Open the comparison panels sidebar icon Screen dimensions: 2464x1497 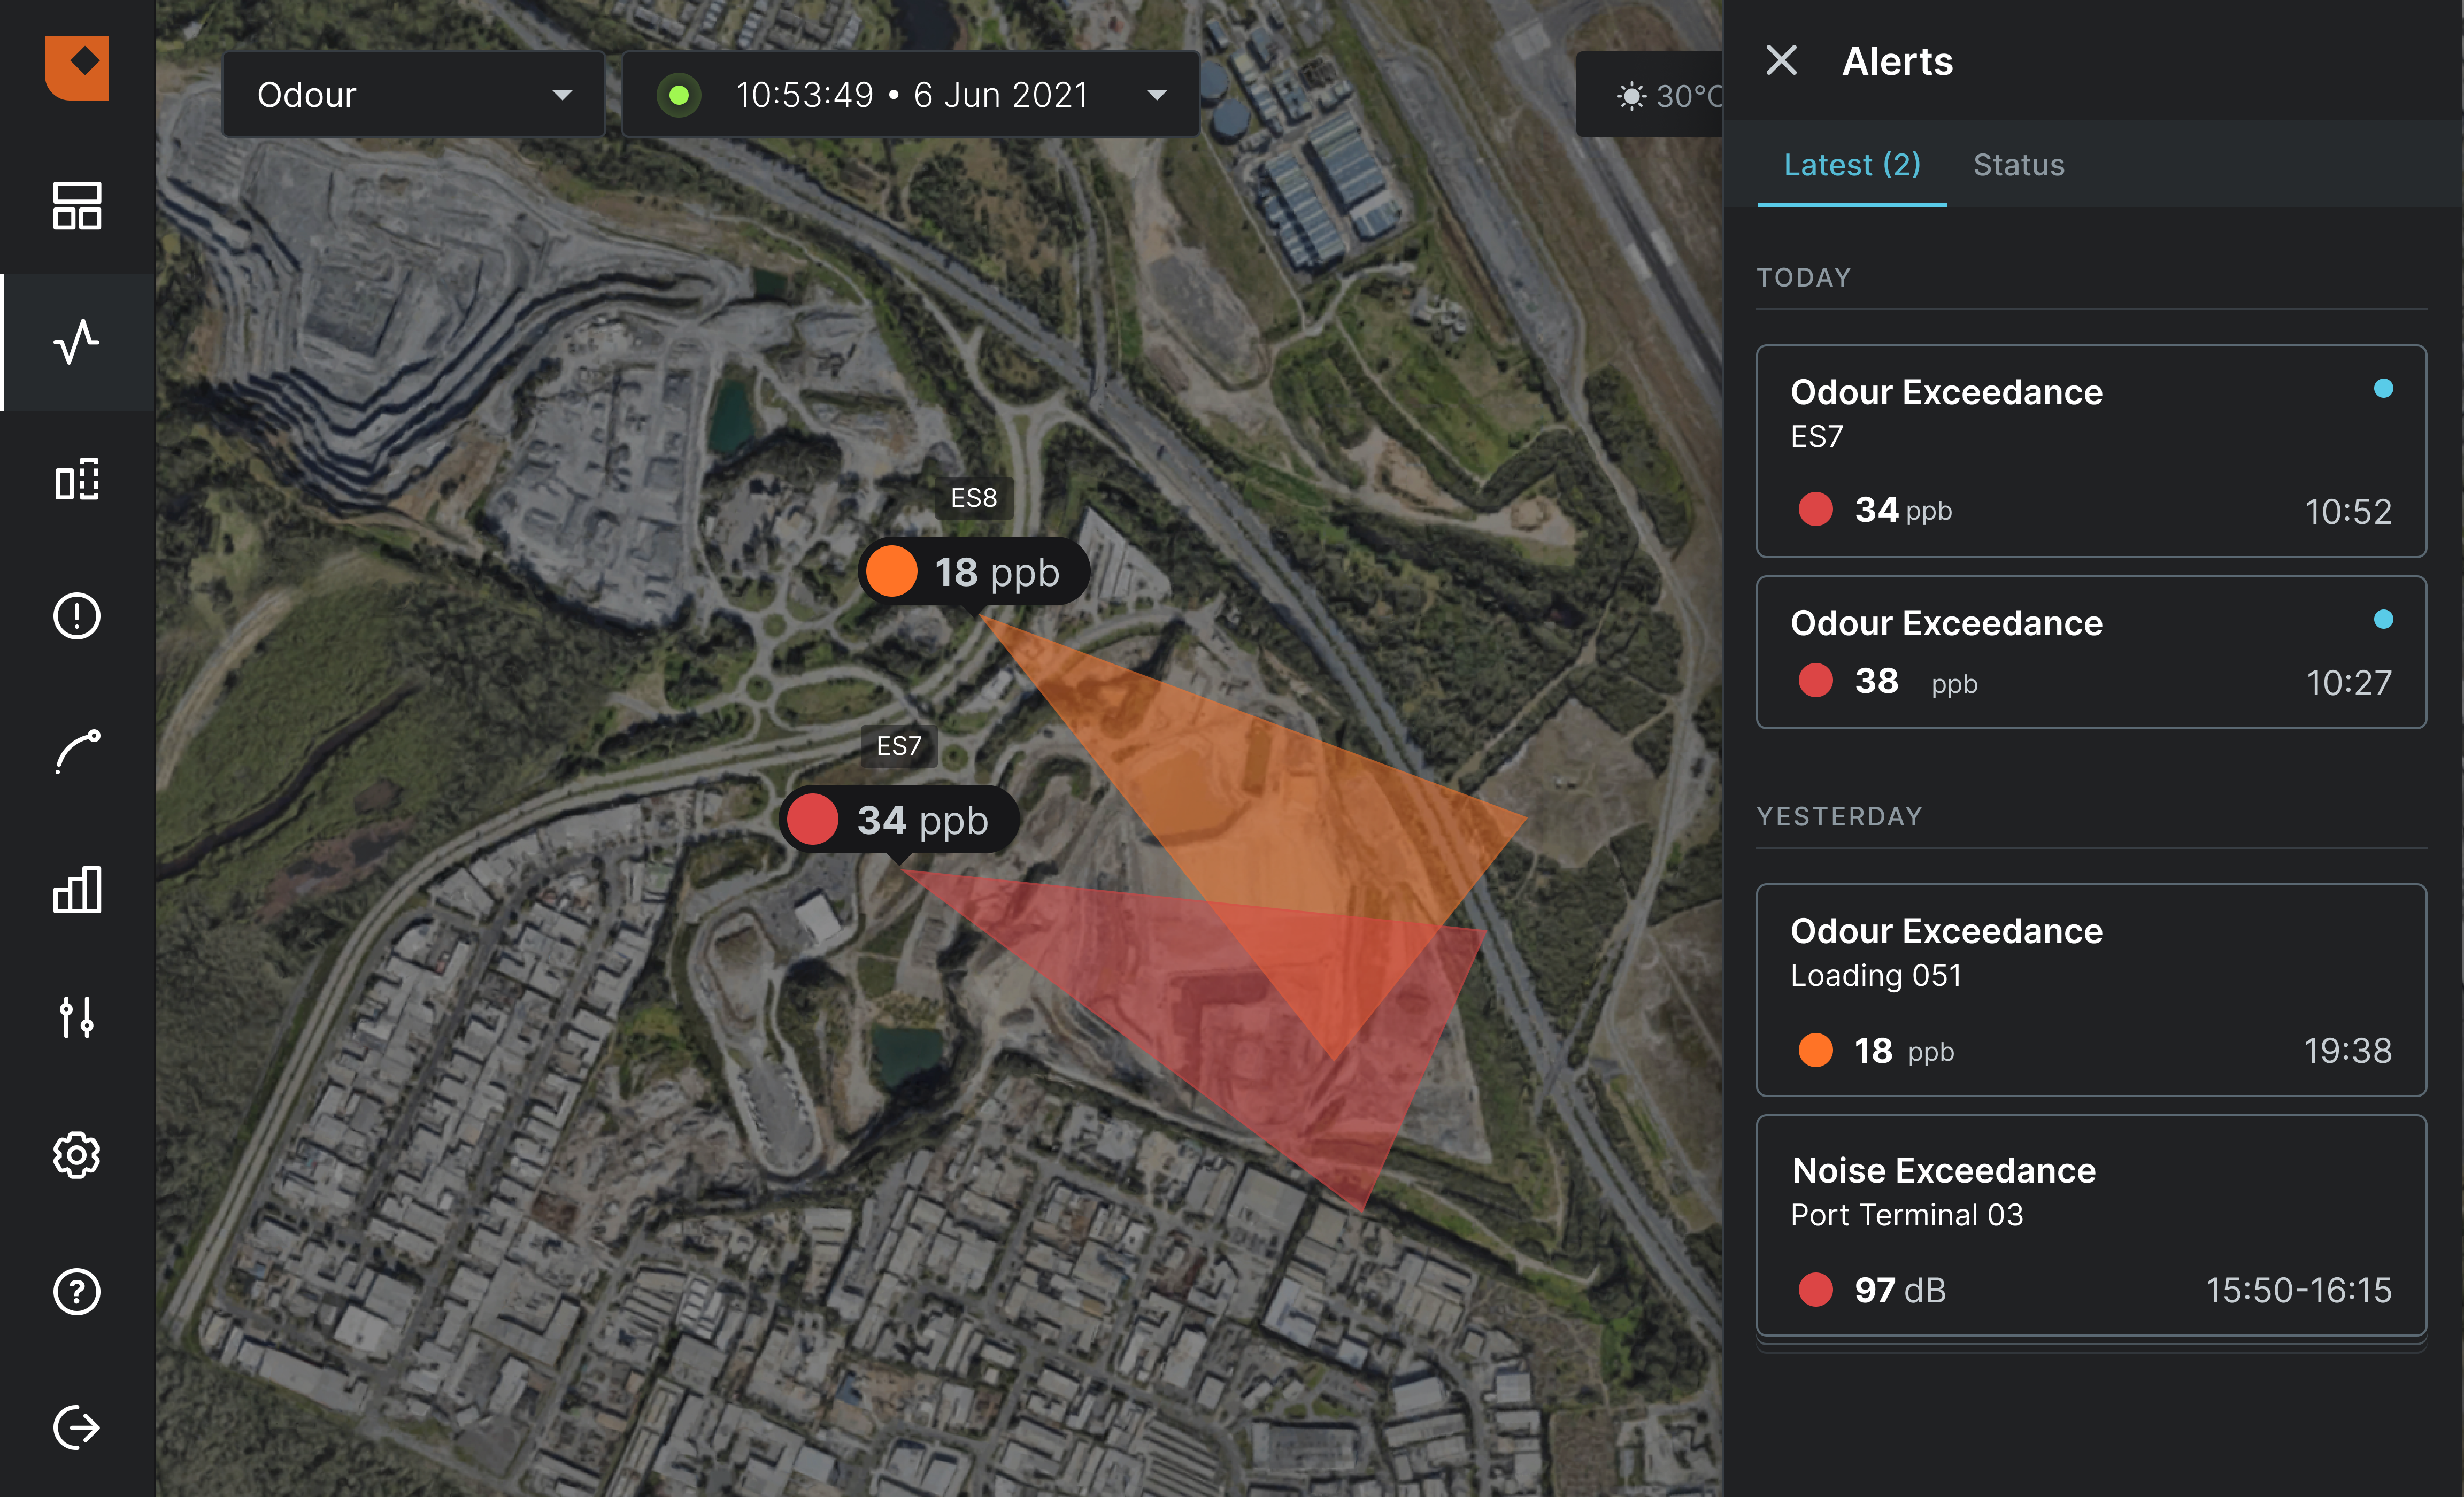[x=77, y=479]
